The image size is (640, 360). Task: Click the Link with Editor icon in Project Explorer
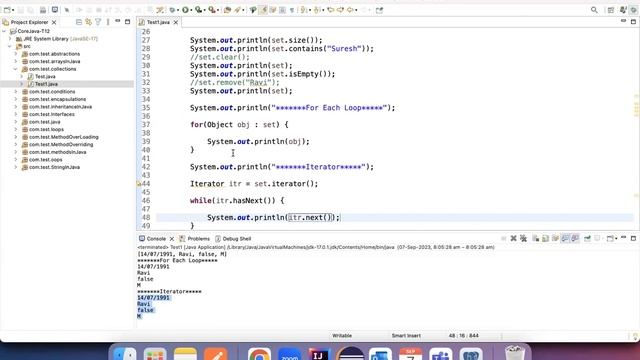pyautogui.click(x=89, y=22)
